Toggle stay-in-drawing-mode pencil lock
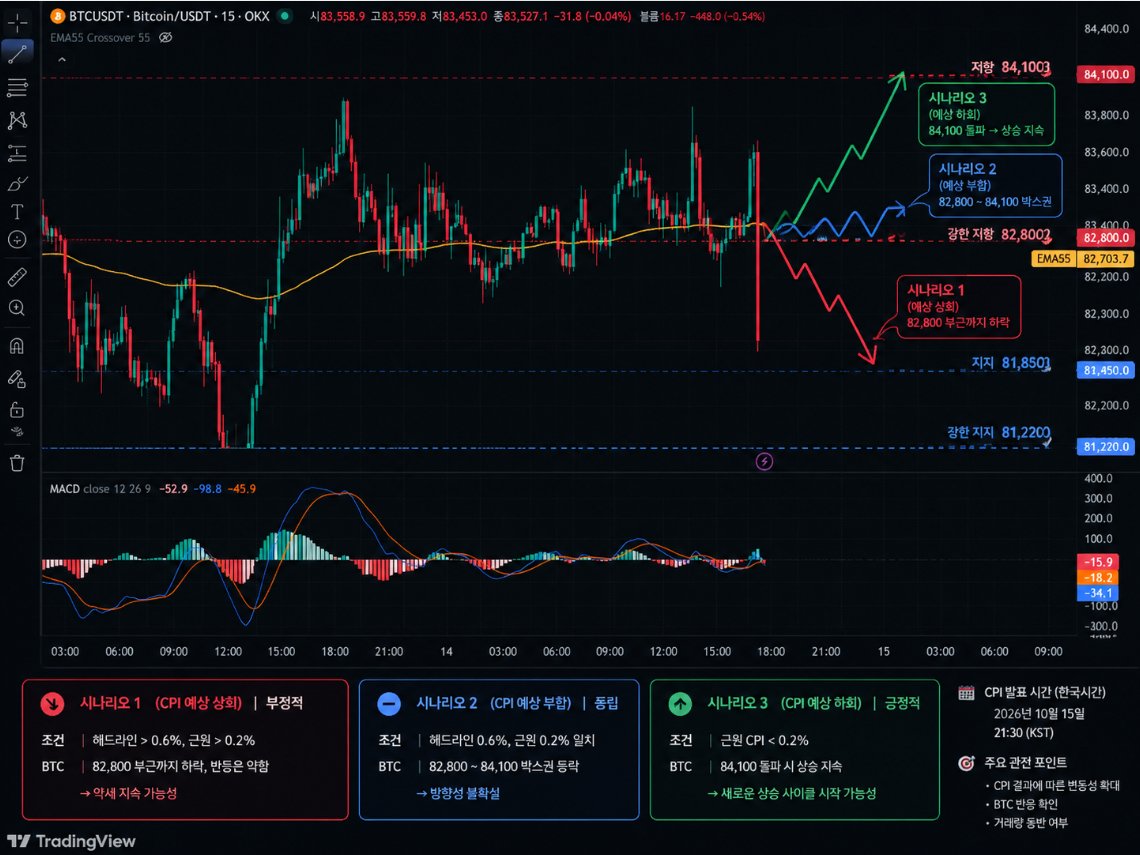 pyautogui.click(x=17, y=378)
